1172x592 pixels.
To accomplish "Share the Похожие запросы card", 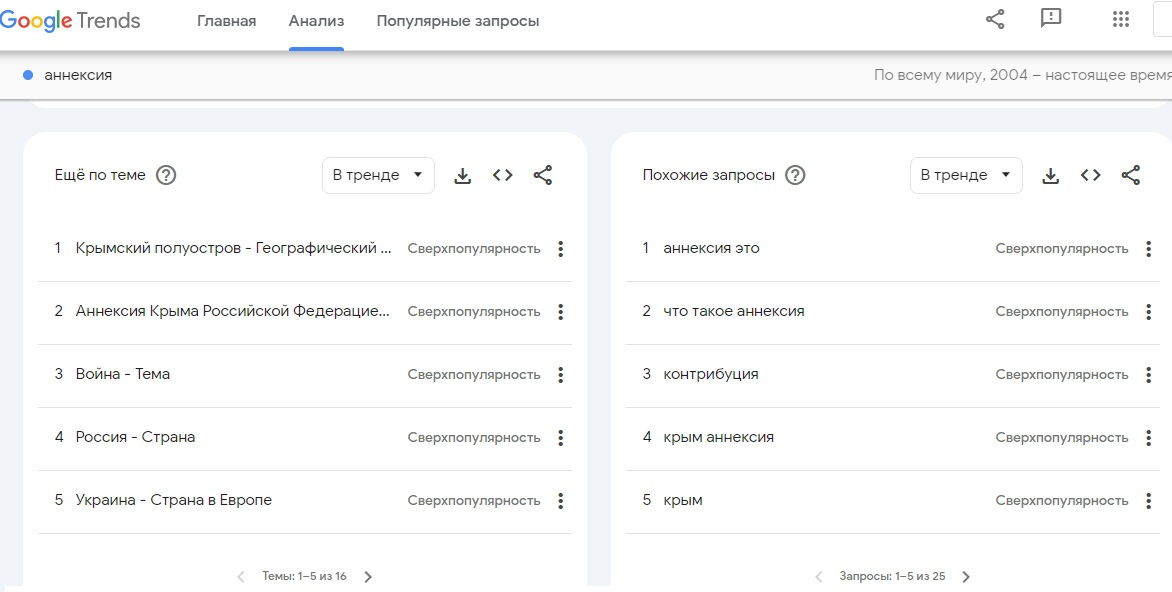I will pos(1131,175).
